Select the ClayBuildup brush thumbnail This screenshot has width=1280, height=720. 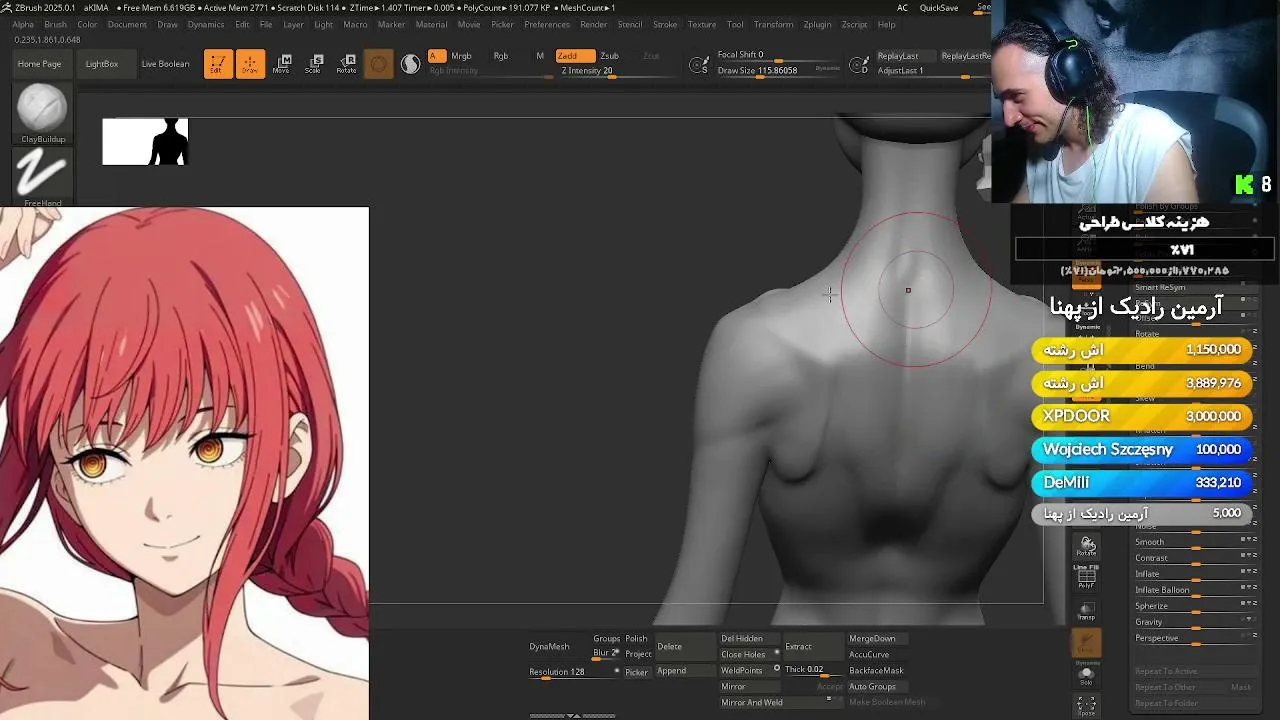pos(43,114)
